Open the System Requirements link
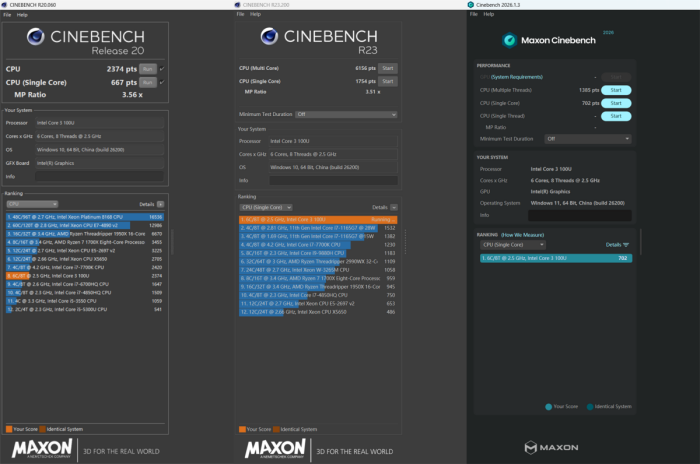This screenshot has width=700, height=464. (517, 77)
